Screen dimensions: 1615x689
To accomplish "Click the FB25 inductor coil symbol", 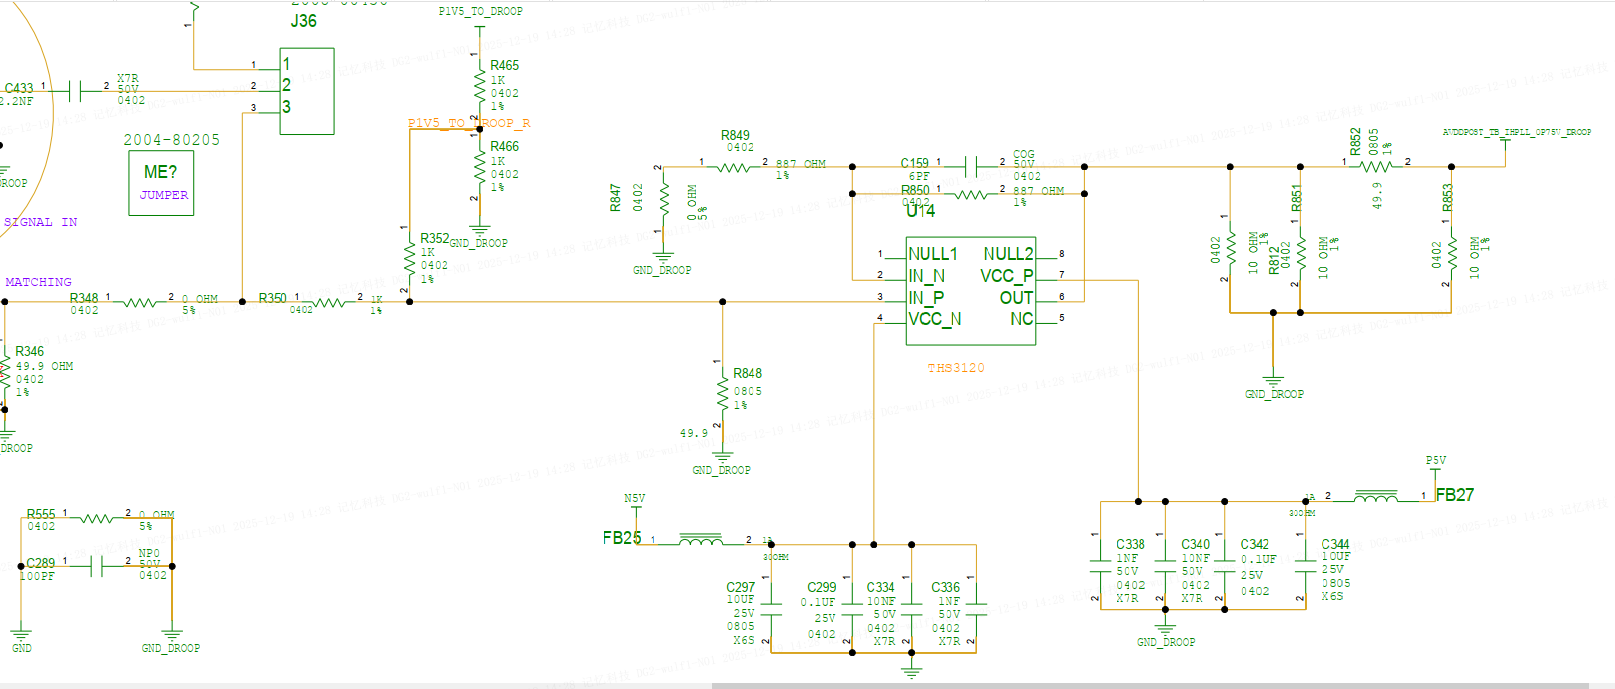I will click(x=700, y=540).
